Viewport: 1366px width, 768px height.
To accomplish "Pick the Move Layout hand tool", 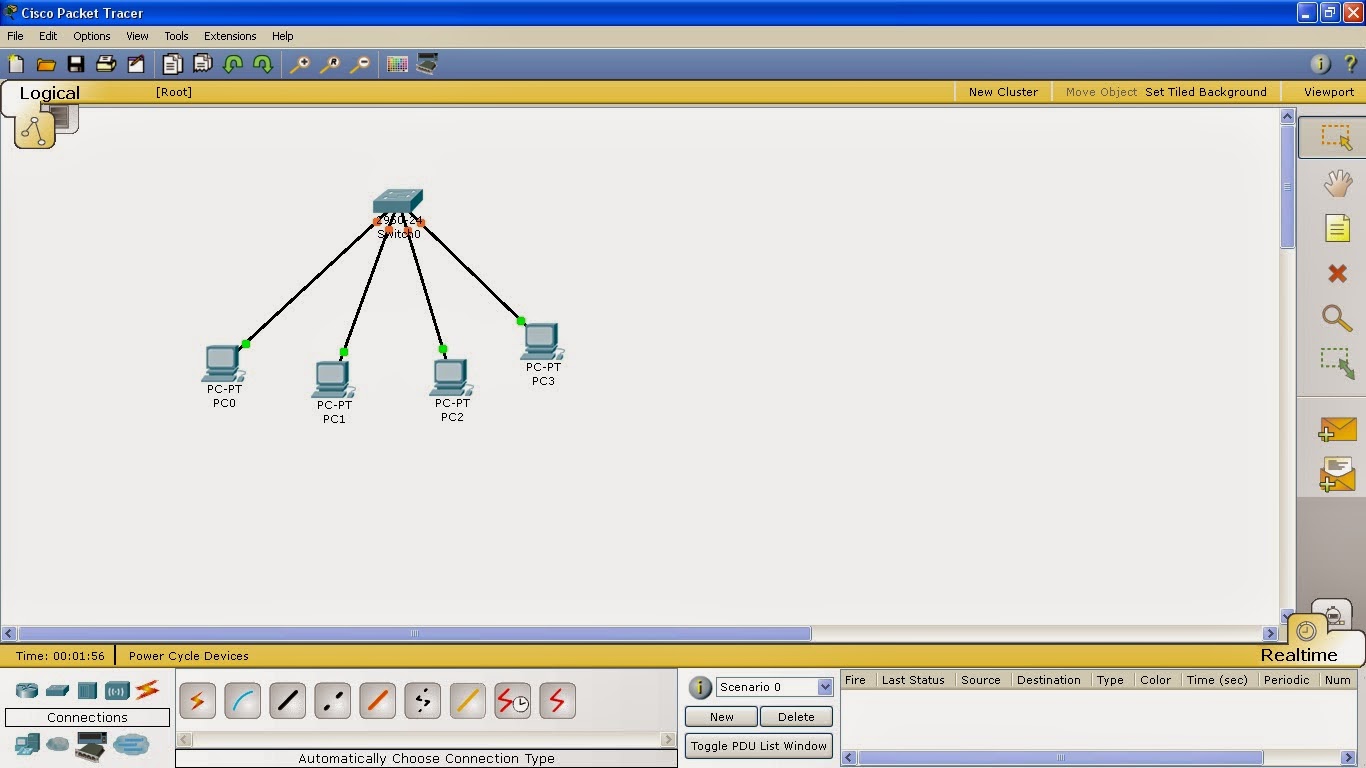I will tap(1337, 183).
